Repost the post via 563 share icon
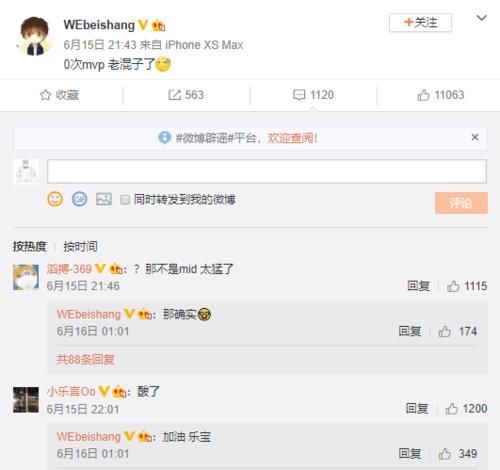The width and height of the screenshot is (500, 470). click(186, 95)
